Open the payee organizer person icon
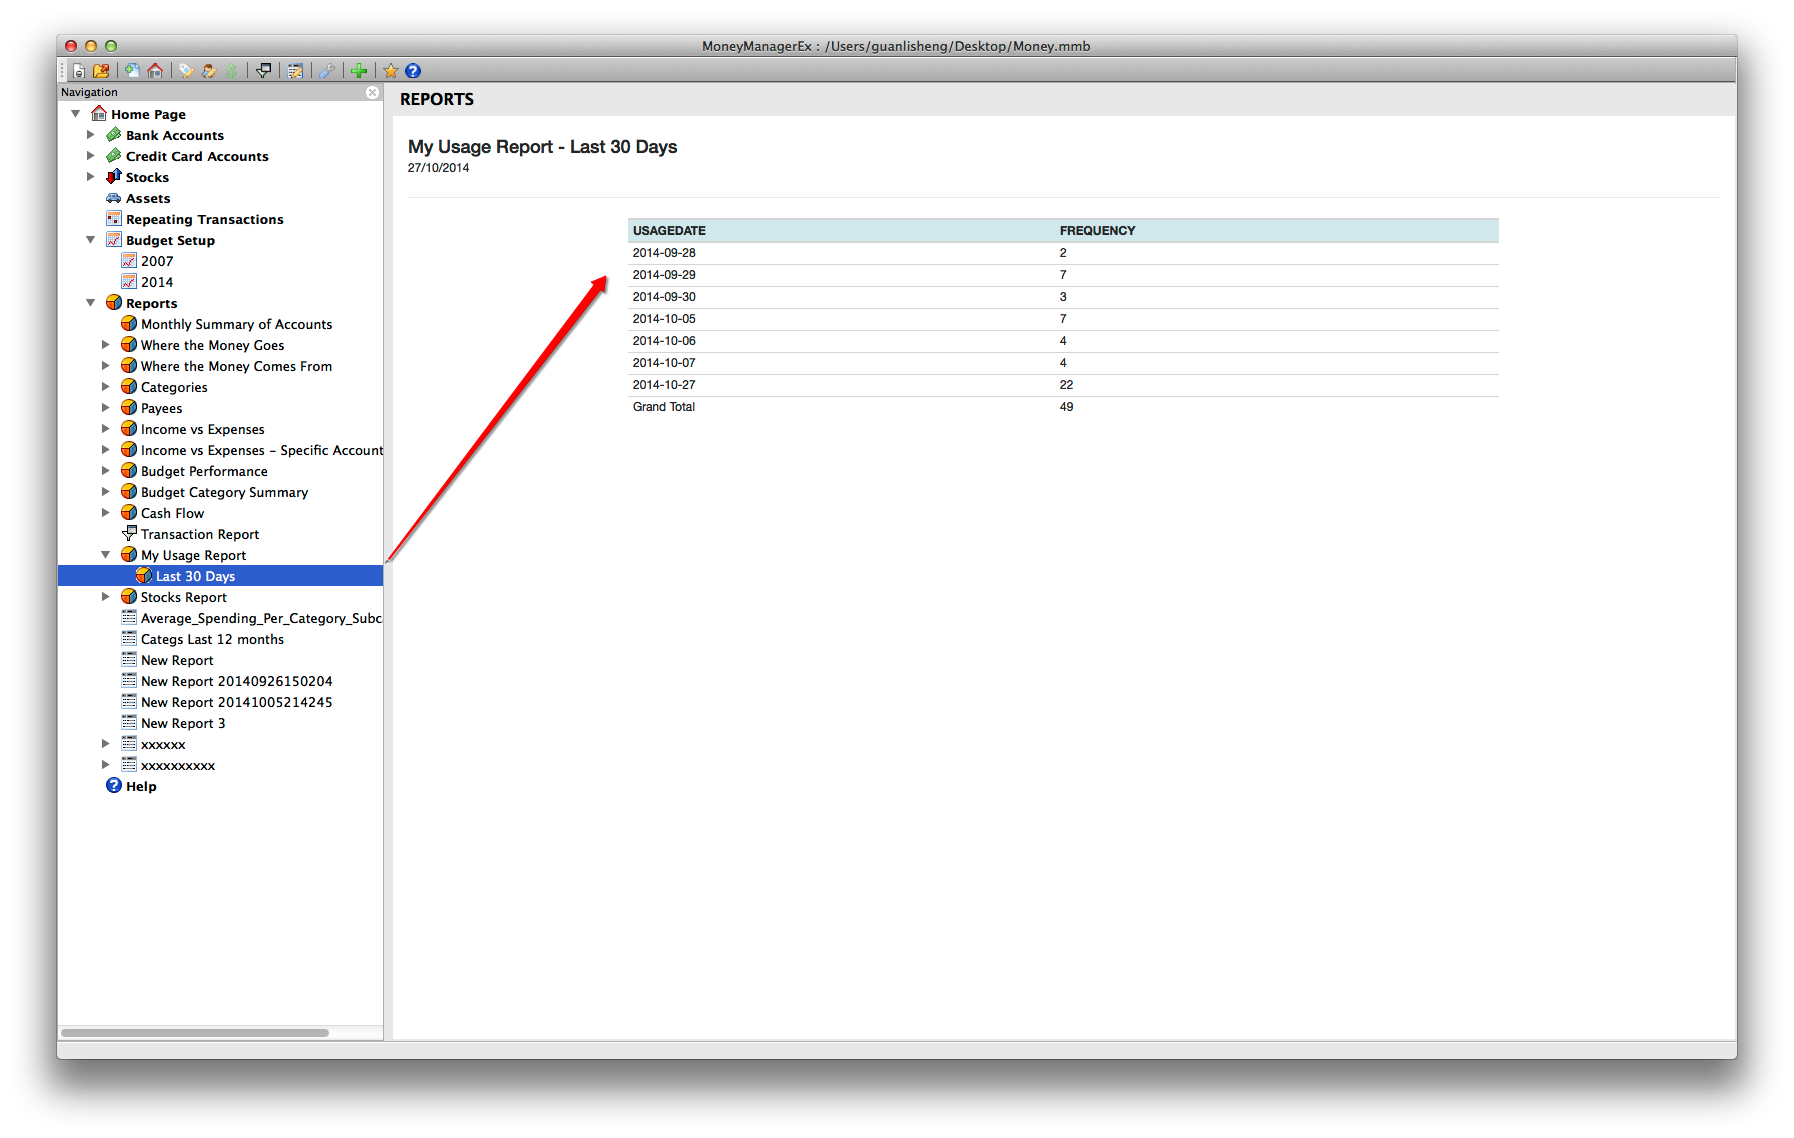The image size is (1794, 1138). pos(209,71)
